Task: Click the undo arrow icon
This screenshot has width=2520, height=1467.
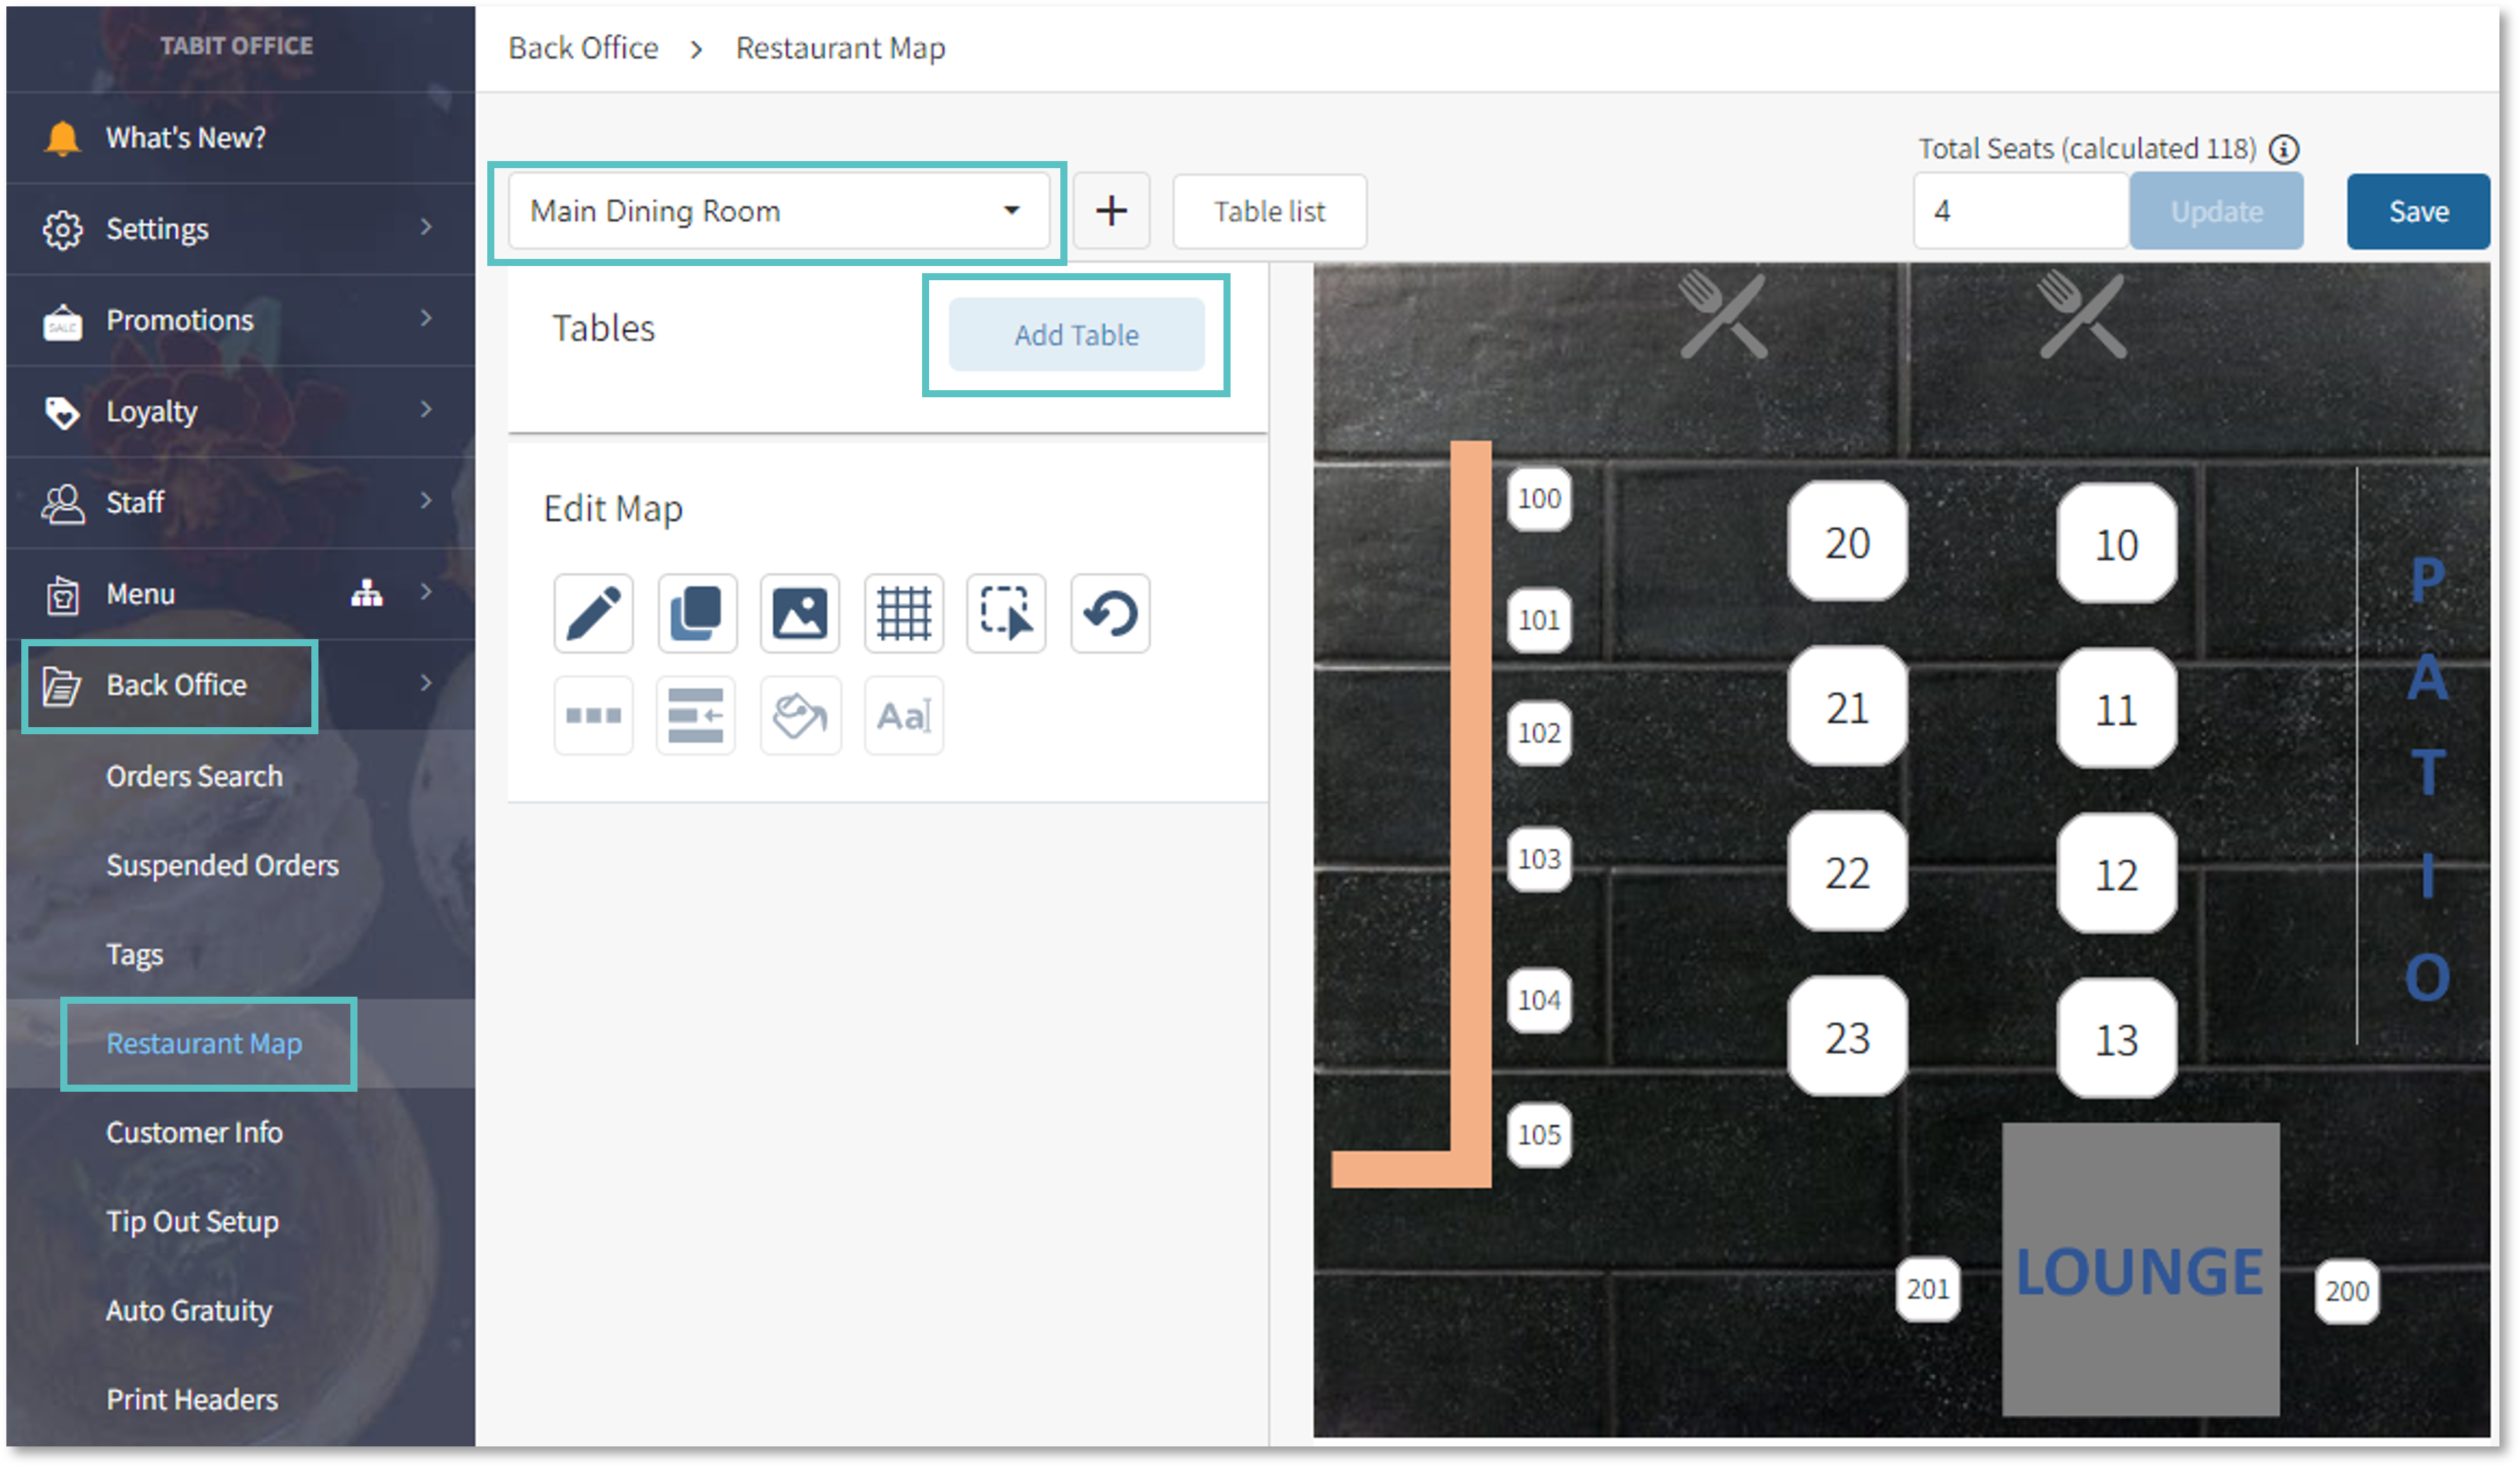Action: 1110,613
